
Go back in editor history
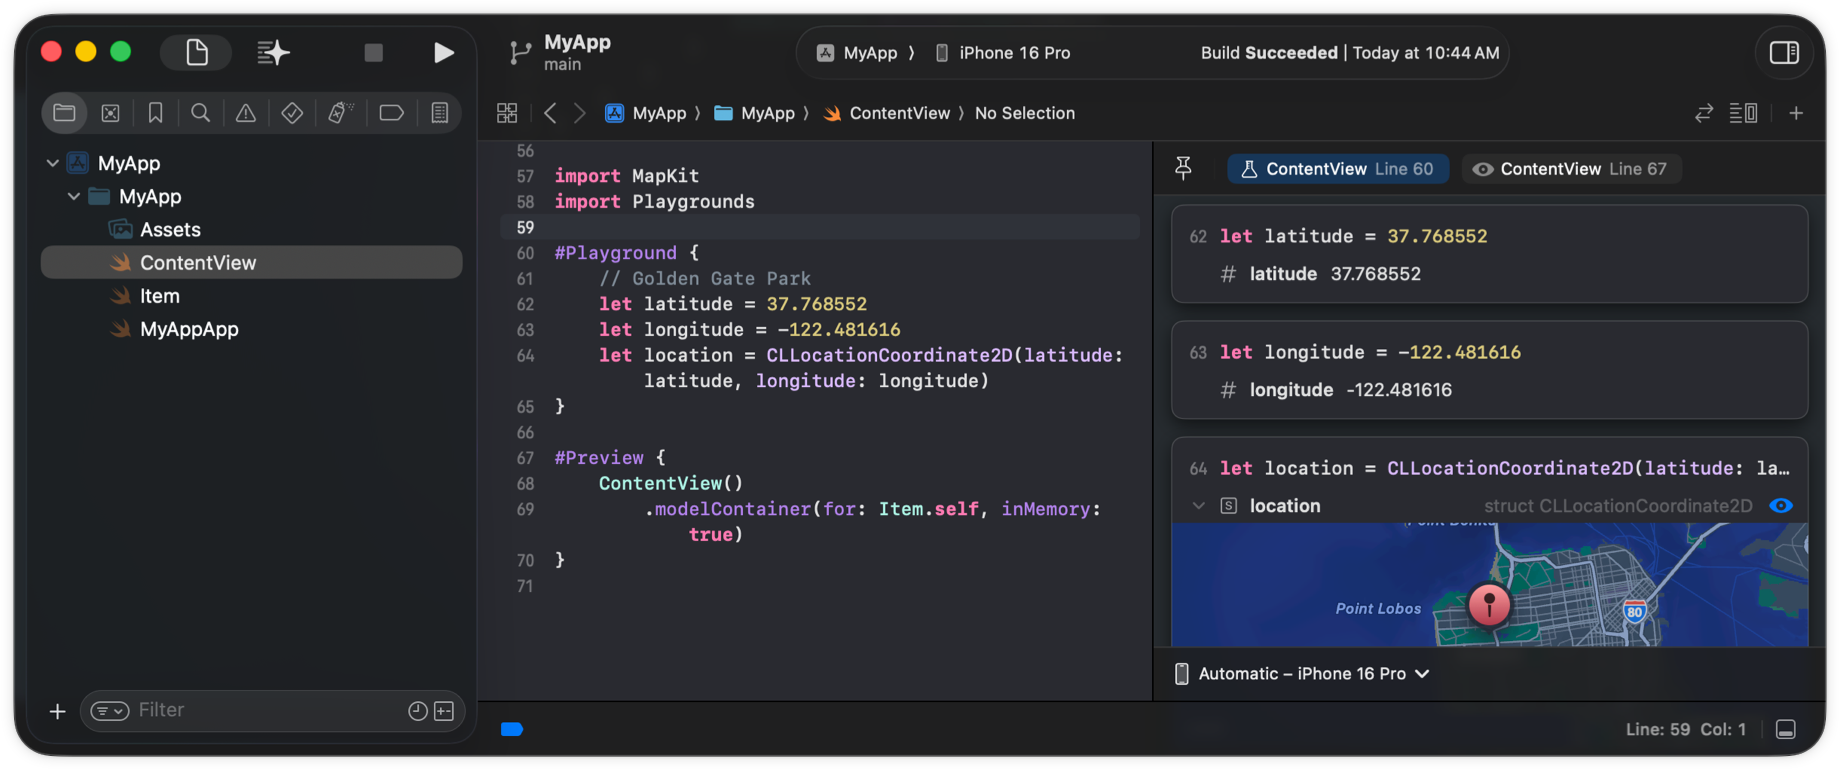coord(550,113)
